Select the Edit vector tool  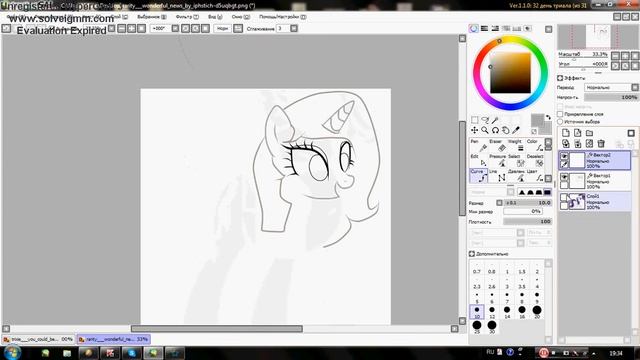478,160
